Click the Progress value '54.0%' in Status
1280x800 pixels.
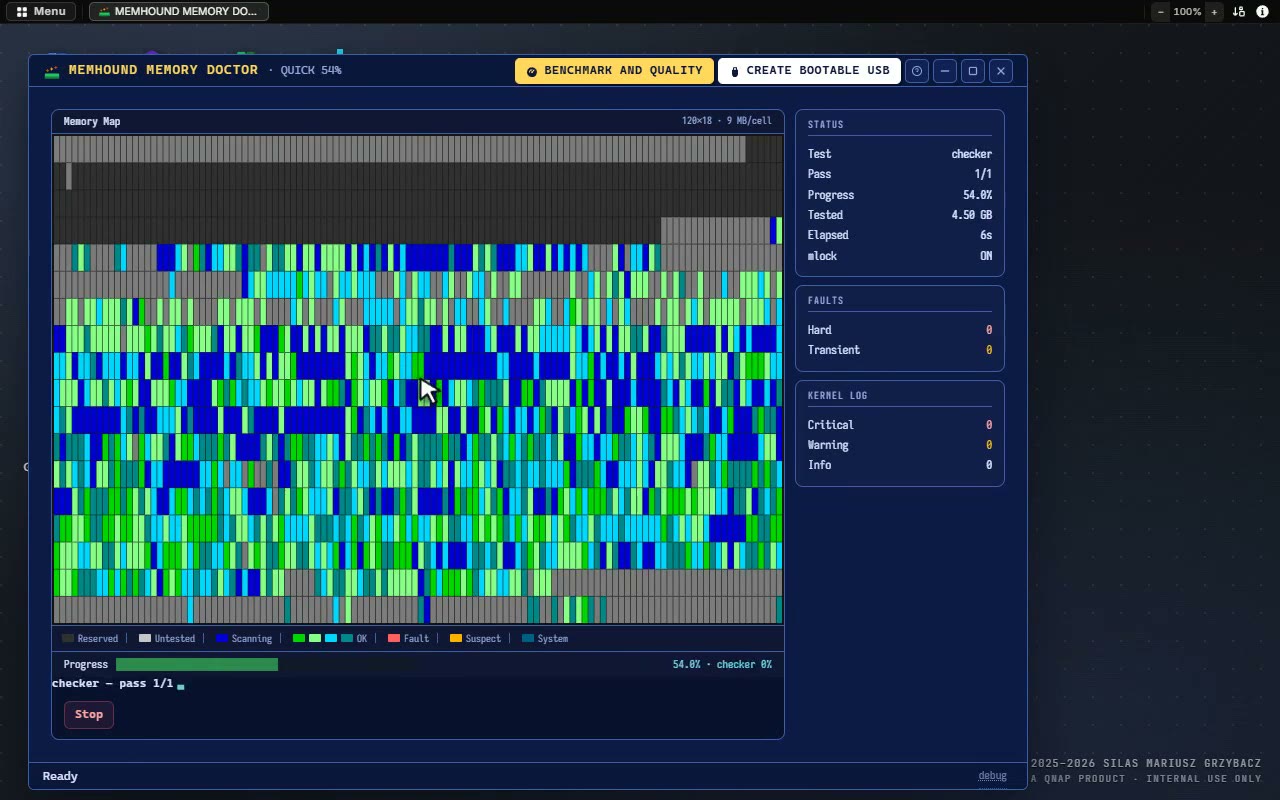(x=977, y=195)
